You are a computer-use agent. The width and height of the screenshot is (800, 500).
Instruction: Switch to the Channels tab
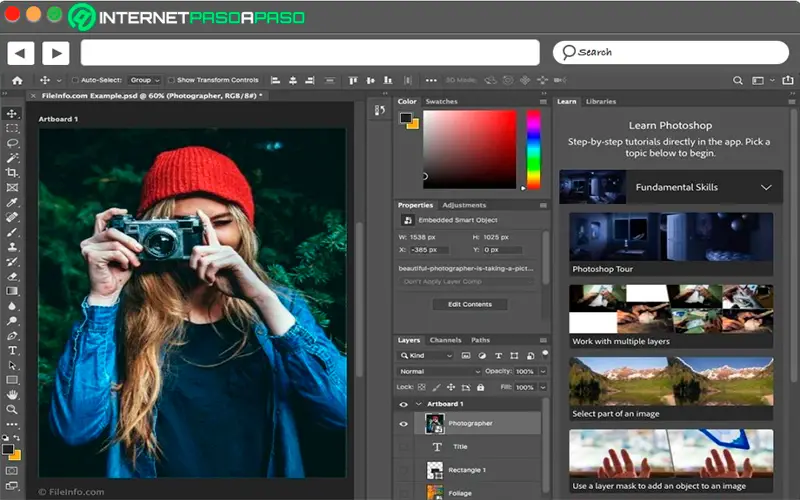point(445,340)
